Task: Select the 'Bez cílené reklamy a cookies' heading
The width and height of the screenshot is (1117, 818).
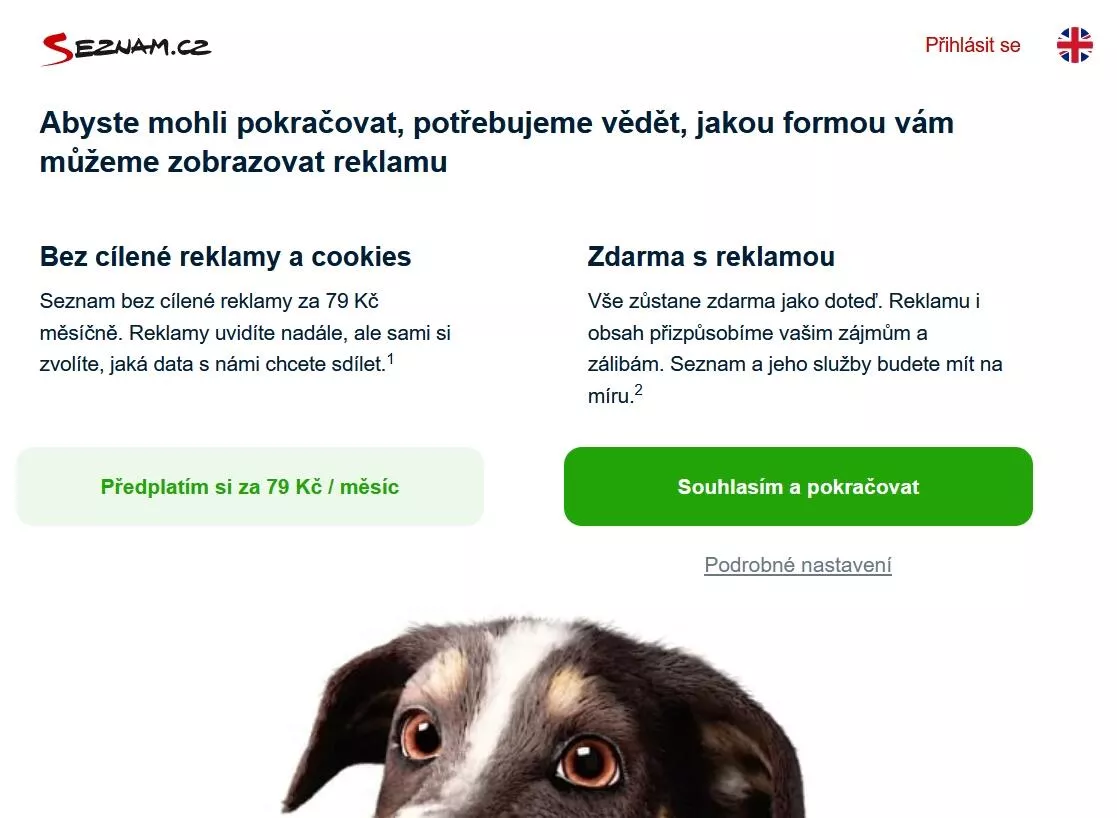Action: tap(225, 257)
